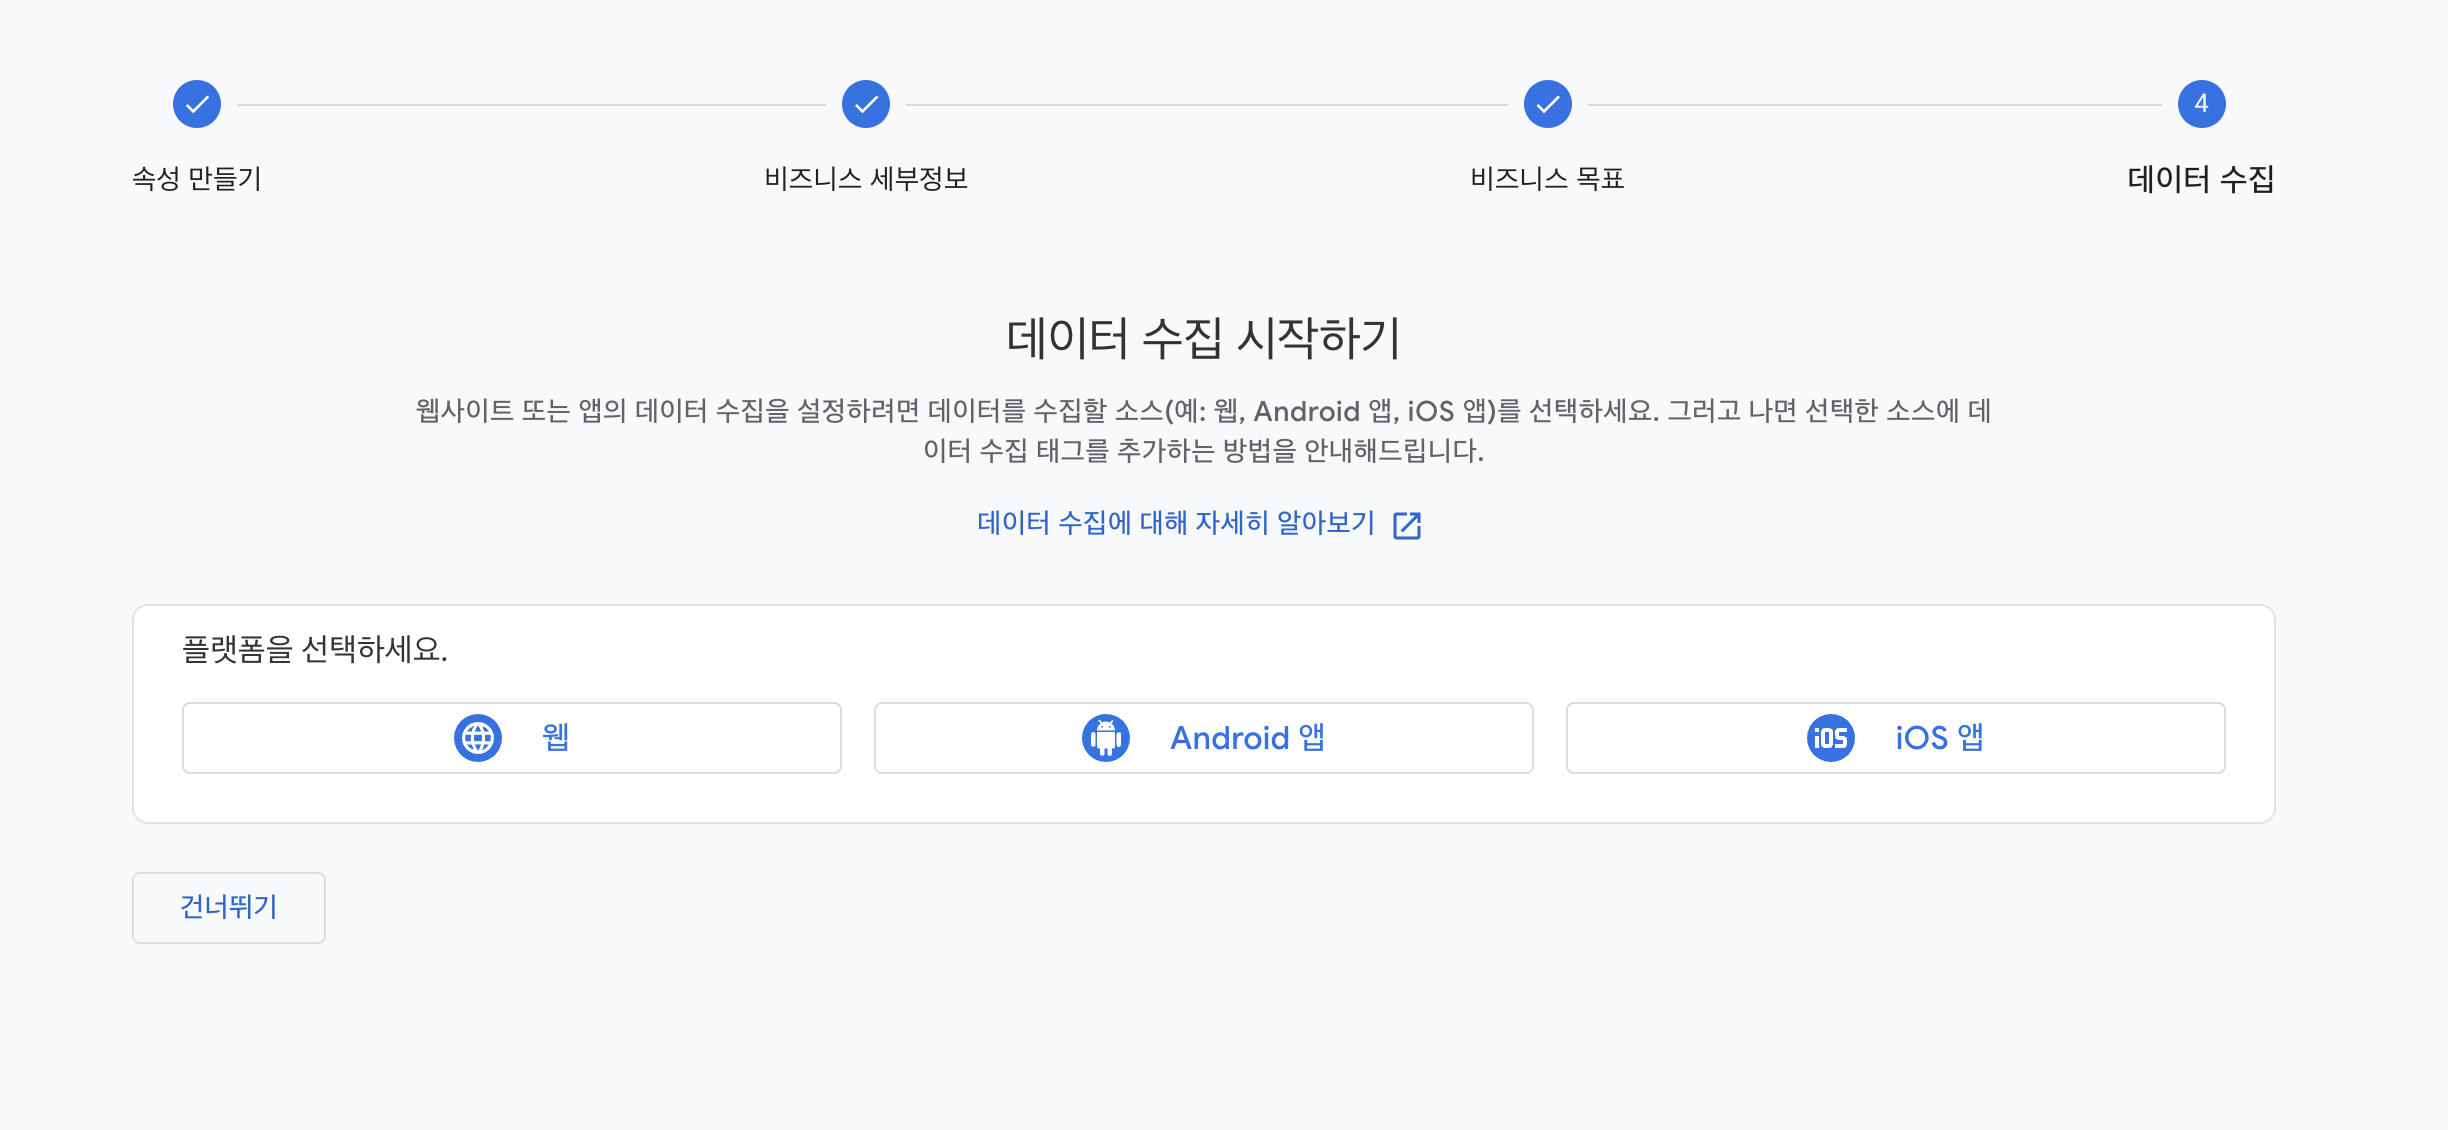Go to 속성 만들기 step label

tap(197, 179)
